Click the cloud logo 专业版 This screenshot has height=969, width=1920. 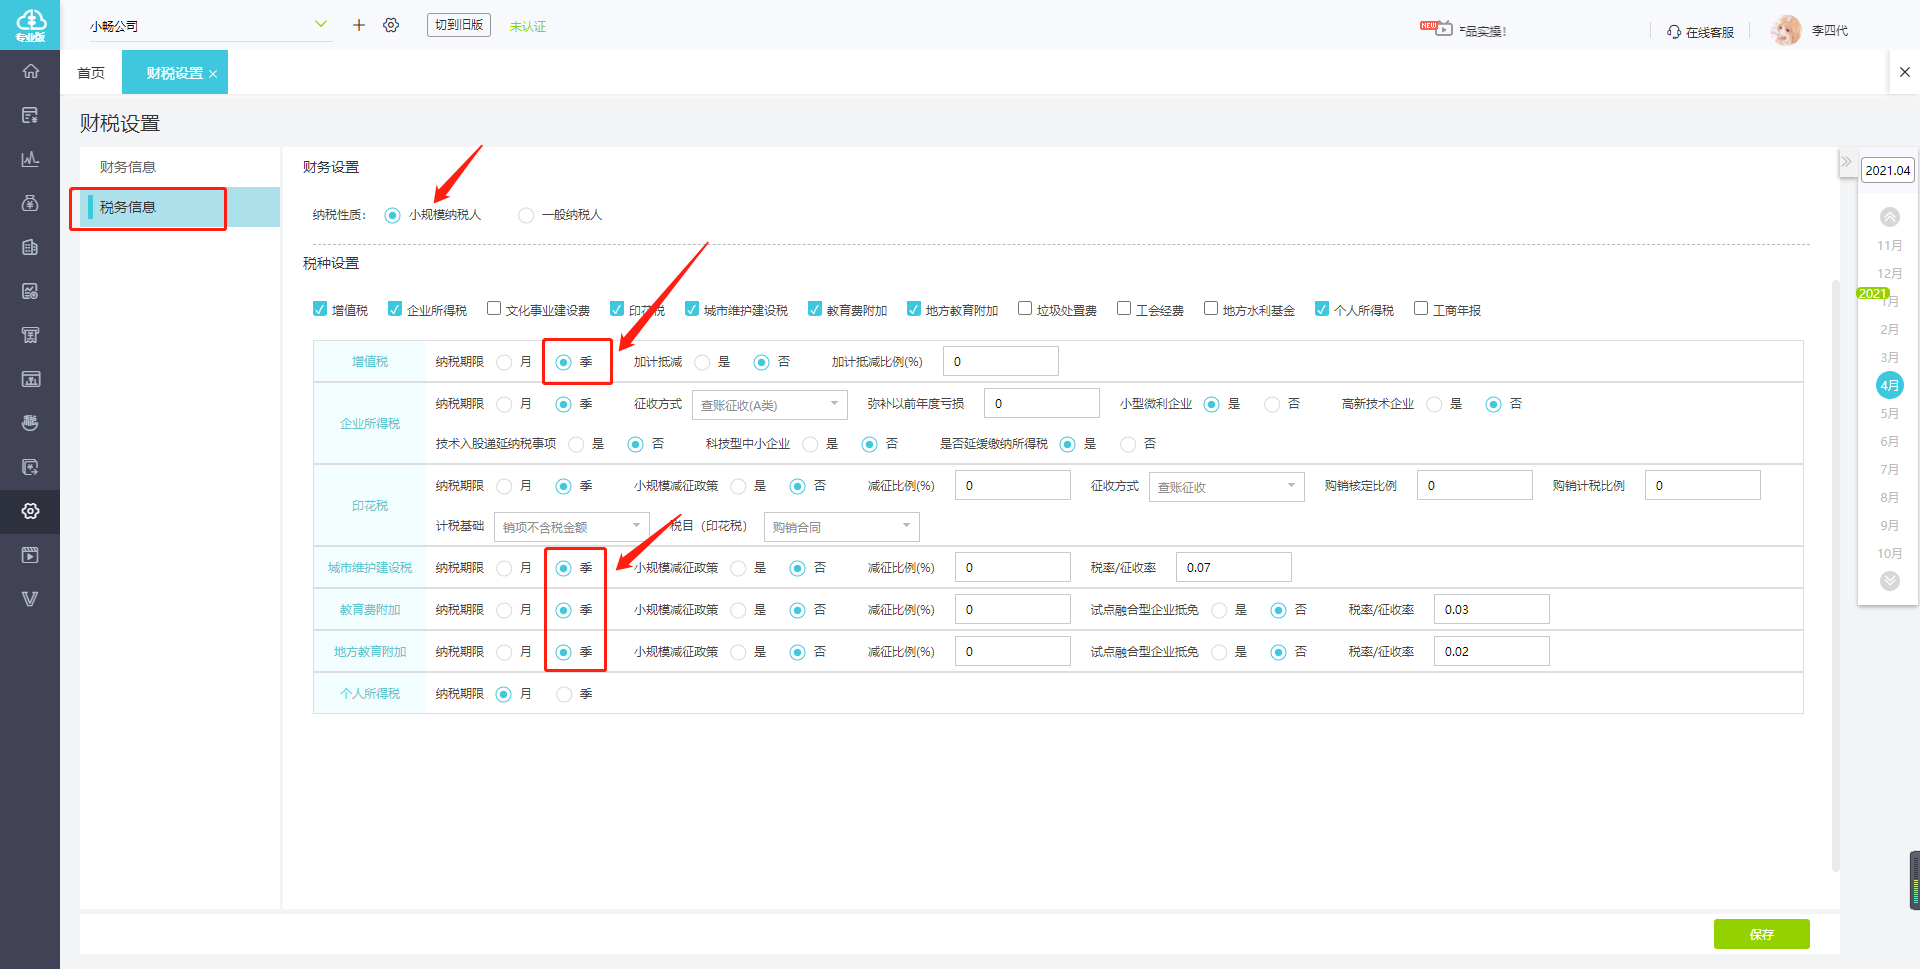pos(30,25)
